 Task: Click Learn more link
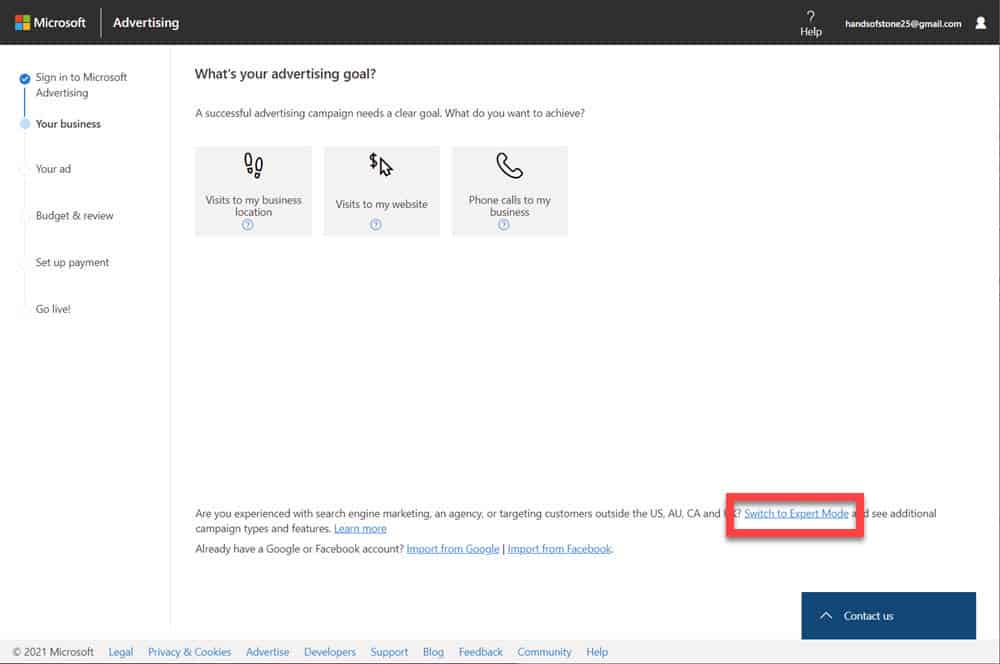click(x=360, y=529)
